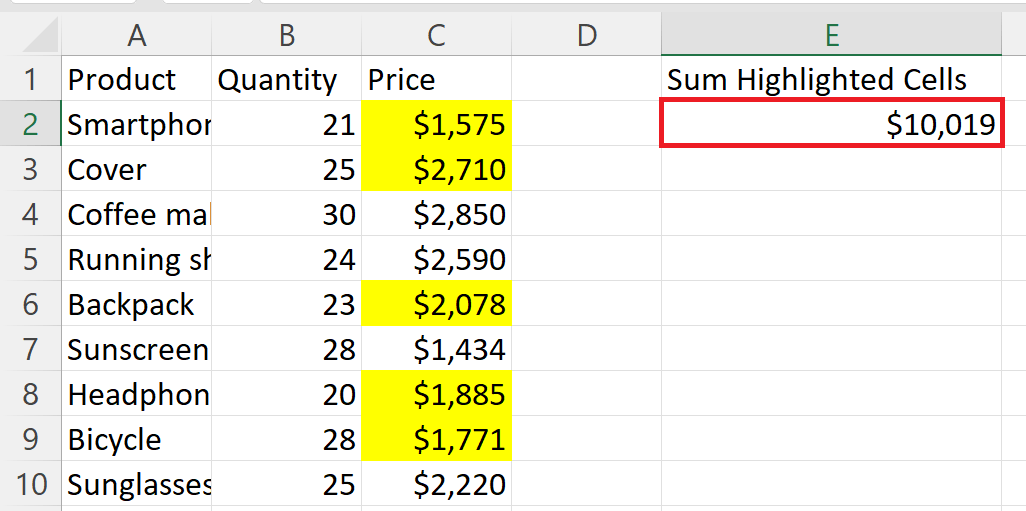This screenshot has width=1026, height=511.
Task: Select quantity cell showing 21
Action: pyautogui.click(x=287, y=124)
